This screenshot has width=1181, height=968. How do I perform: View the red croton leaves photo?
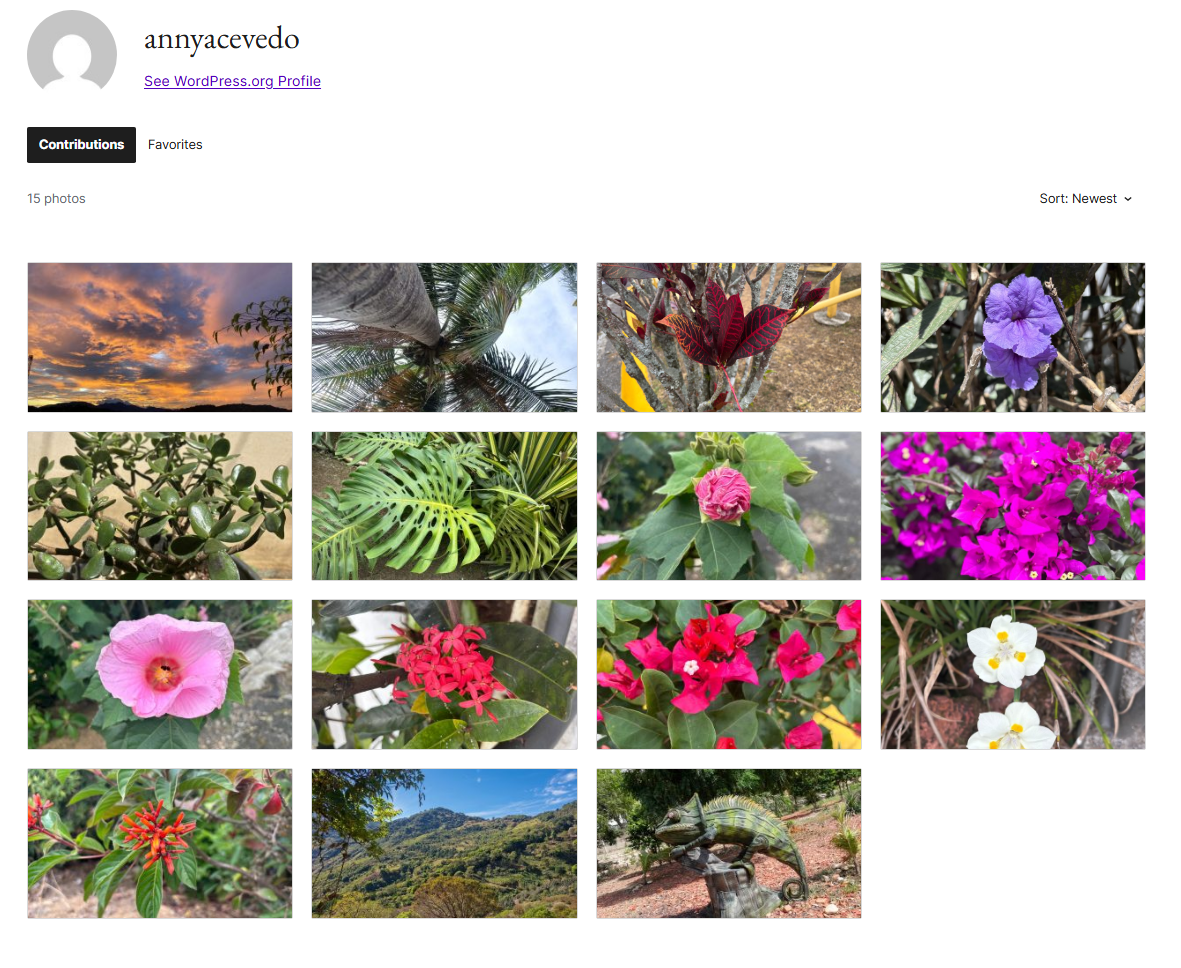(728, 337)
